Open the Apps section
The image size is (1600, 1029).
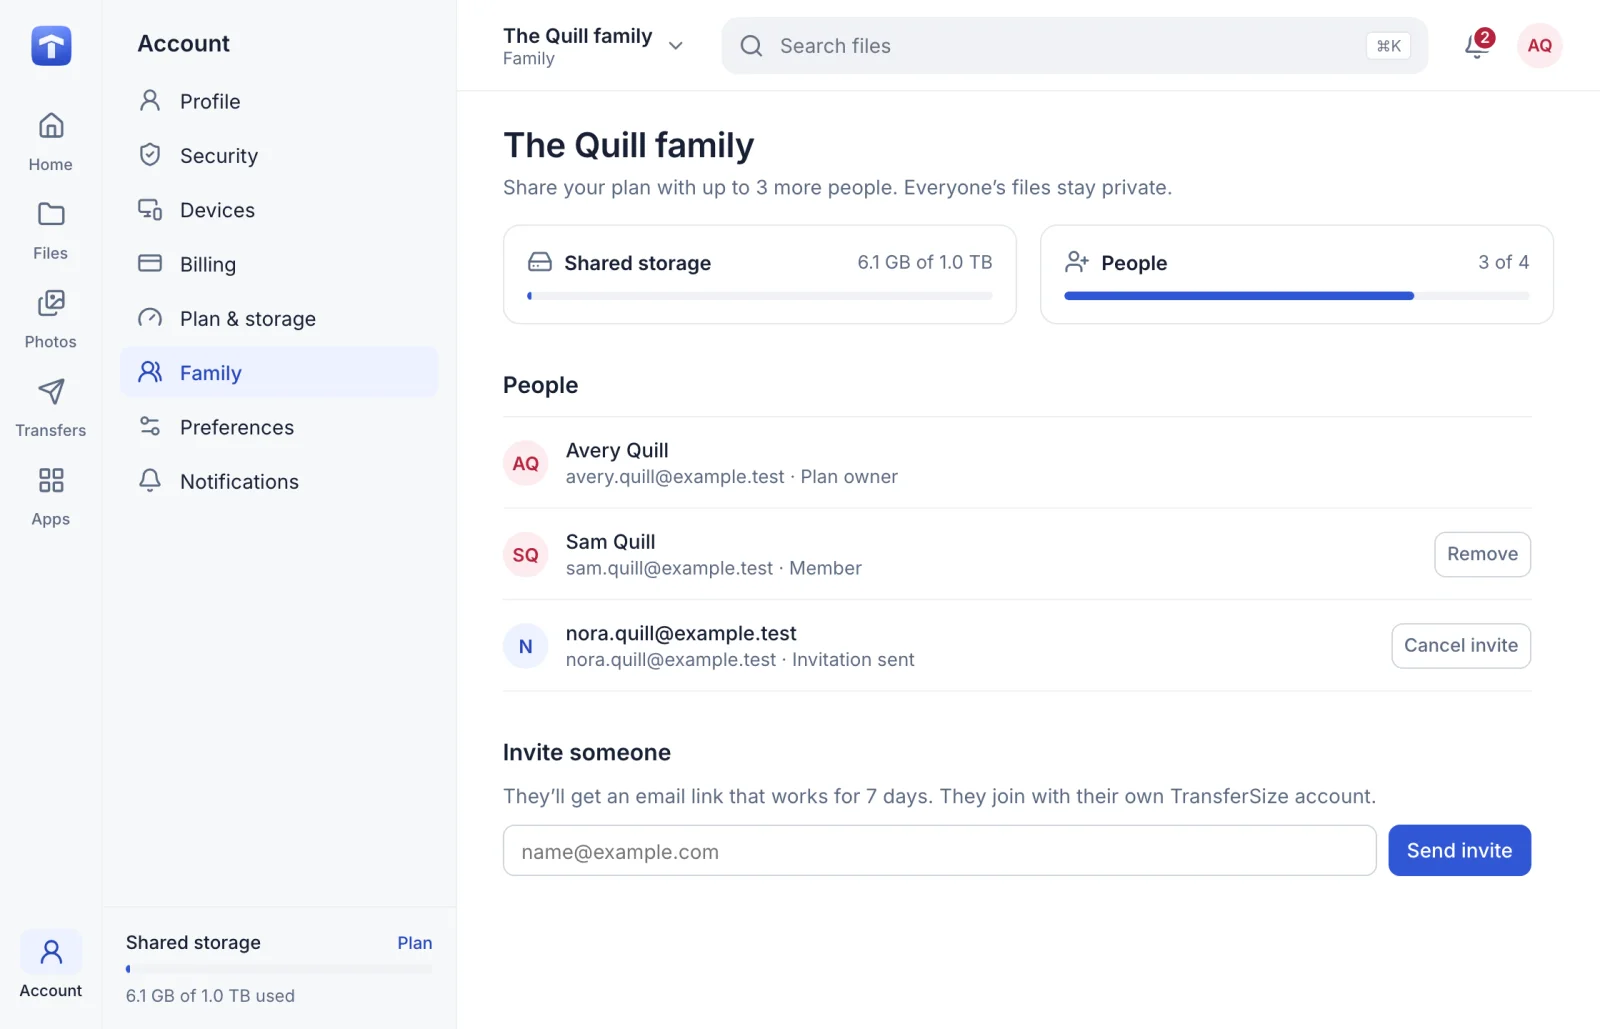tap(51, 496)
